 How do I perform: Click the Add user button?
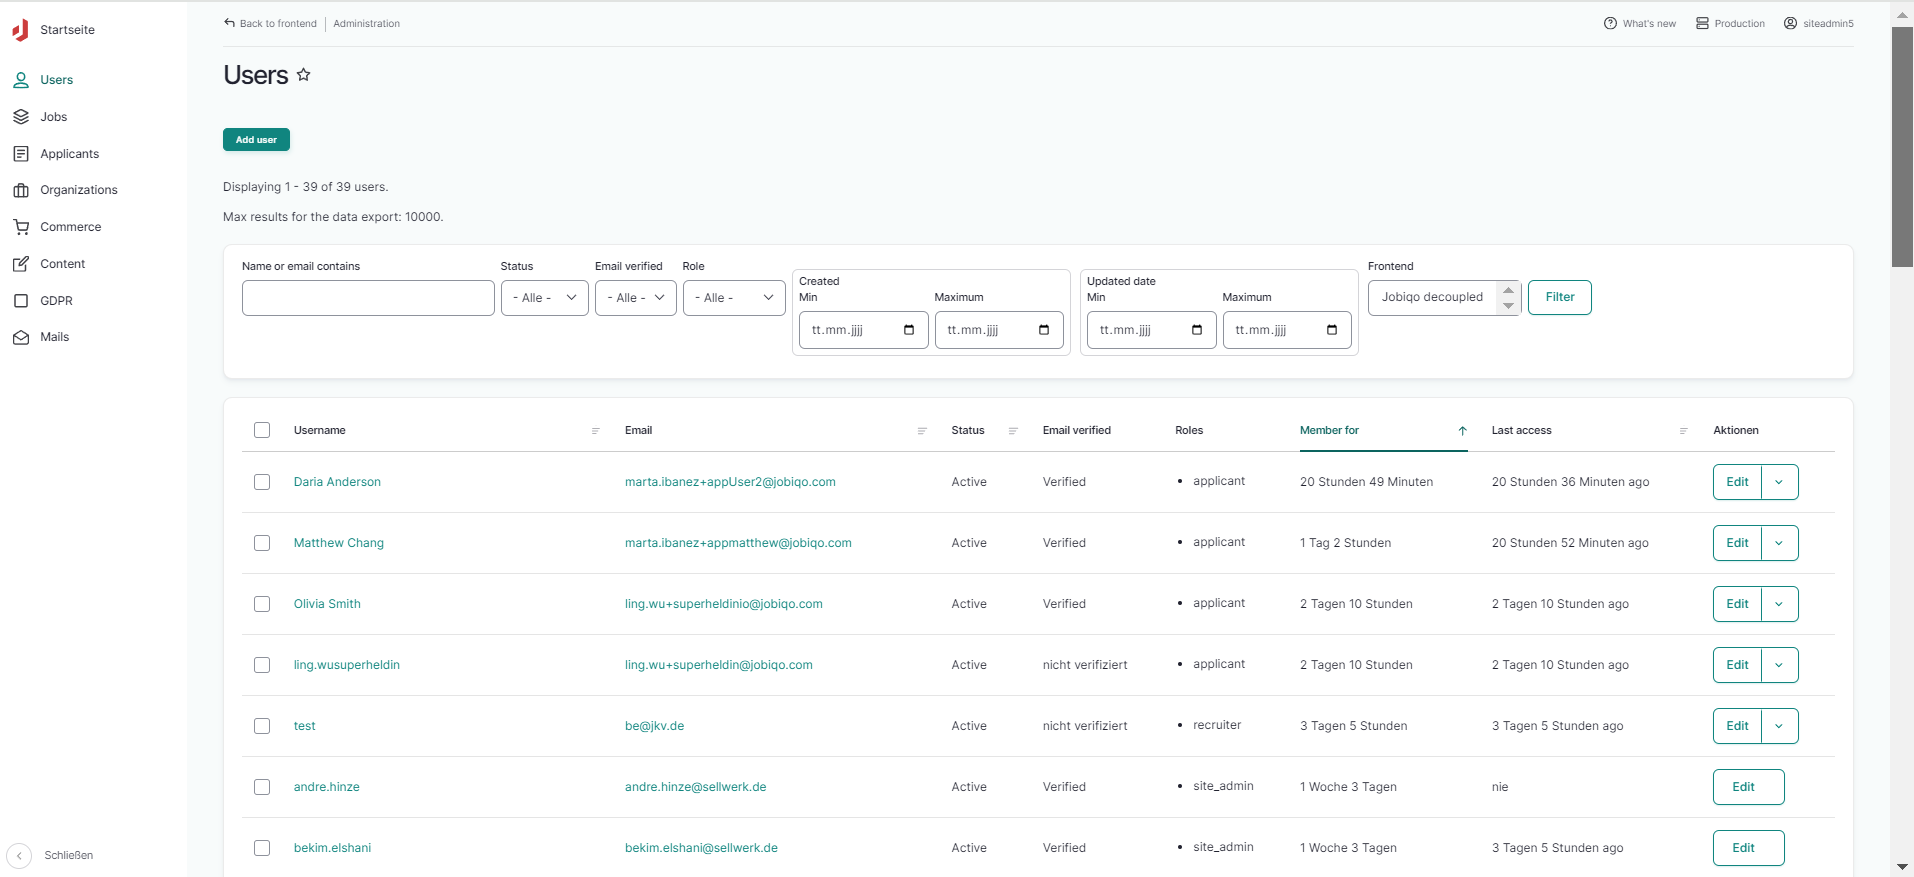coord(256,140)
